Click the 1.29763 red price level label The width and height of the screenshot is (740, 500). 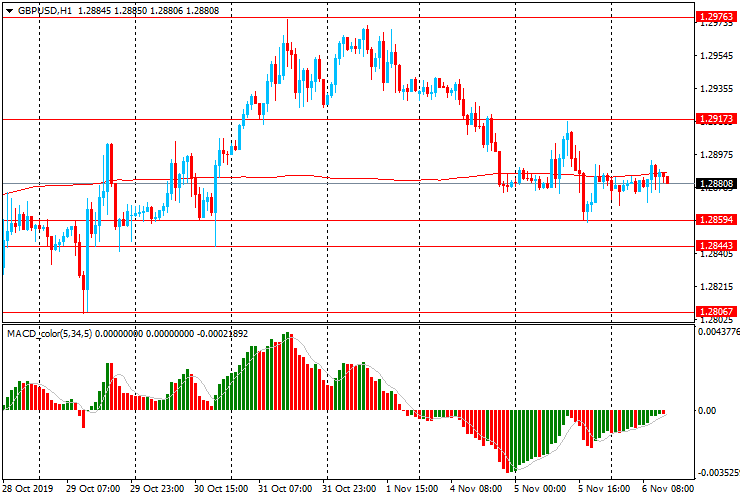click(716, 17)
